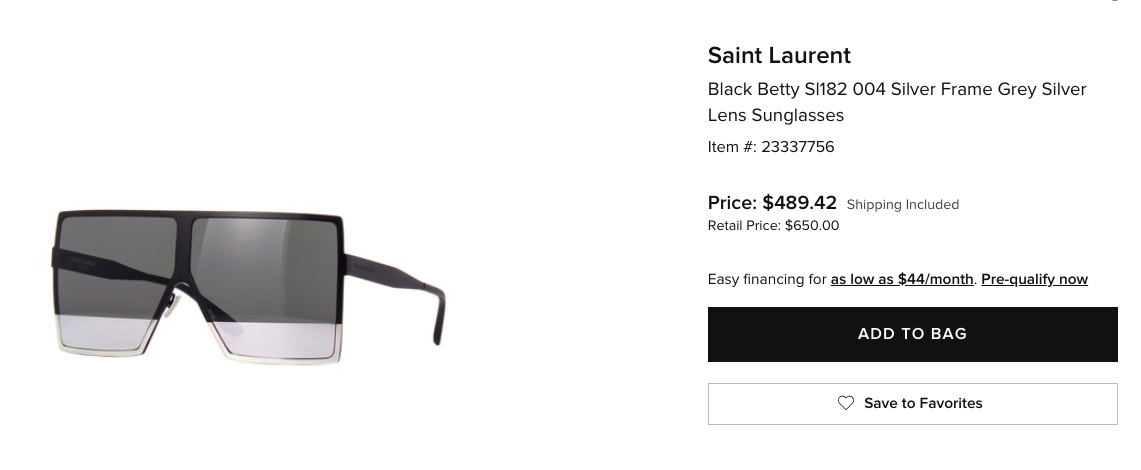Open the "as low as $44/month" financing link
The image size is (1141, 470).
(901, 279)
